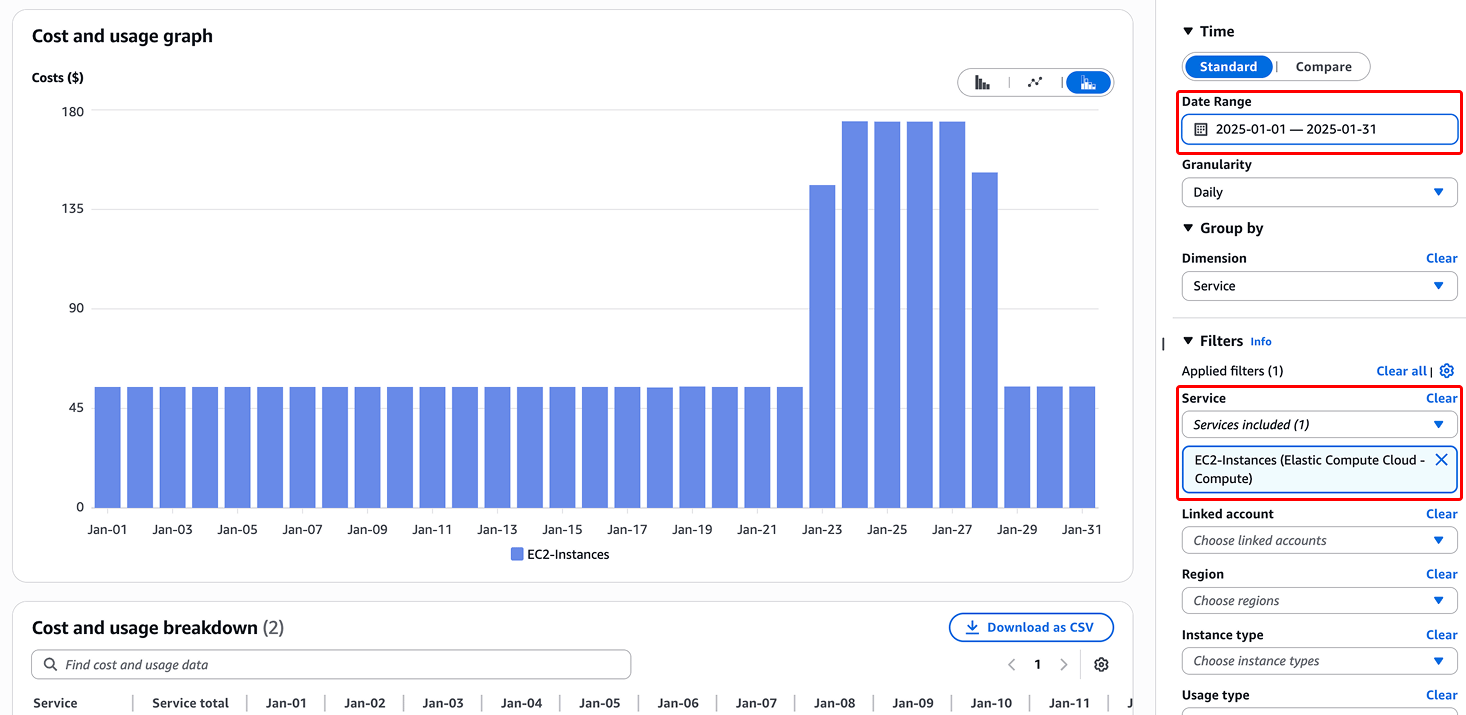Open the breakdown table preferences gear
This screenshot has width=1466, height=715.
pos(1101,665)
